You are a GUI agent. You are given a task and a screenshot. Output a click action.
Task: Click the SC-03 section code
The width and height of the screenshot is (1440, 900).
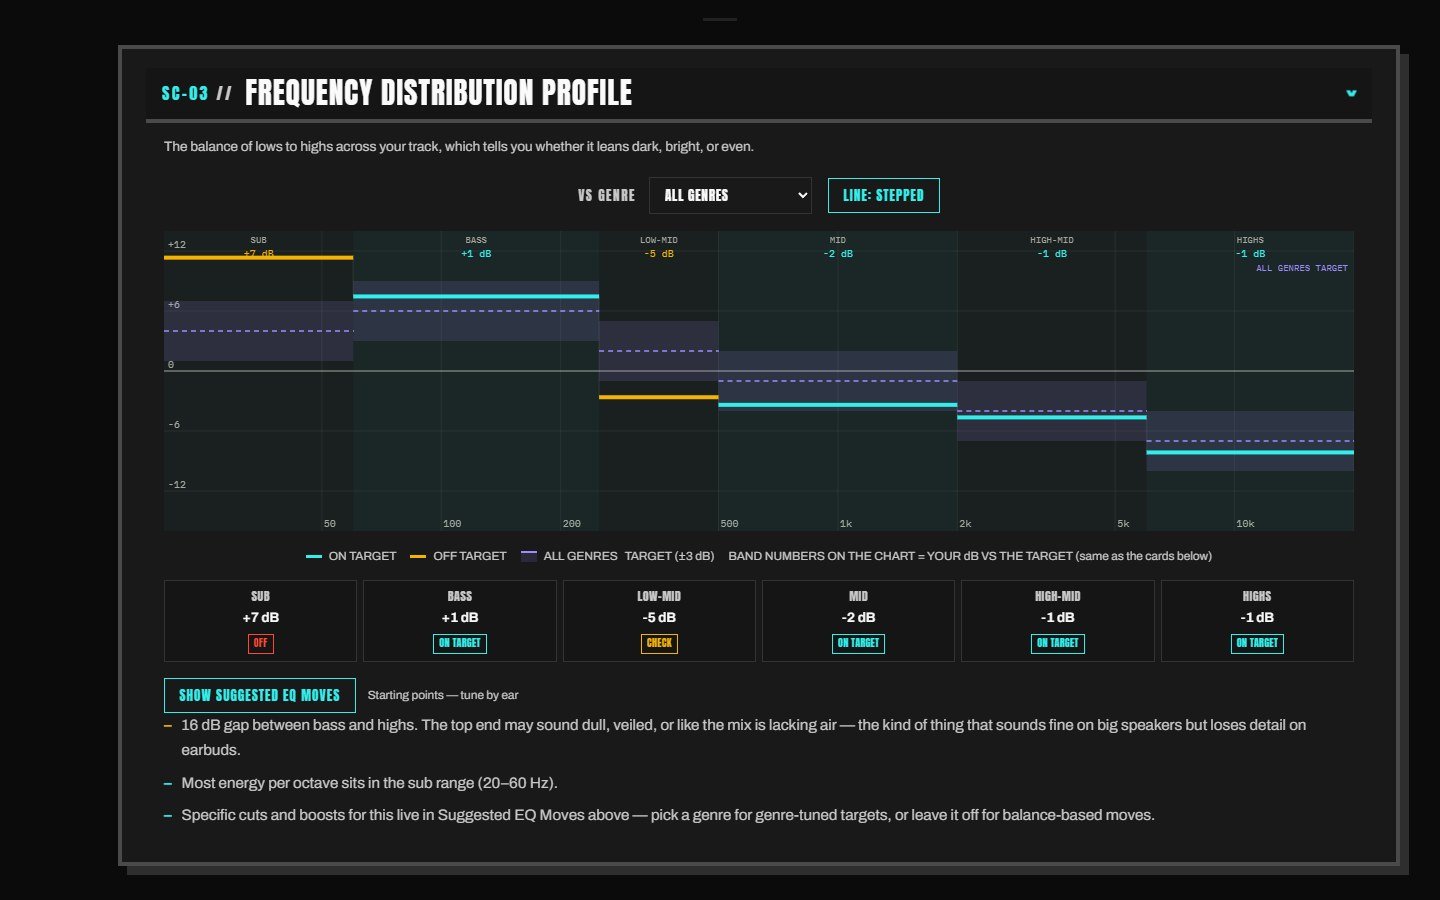point(185,93)
